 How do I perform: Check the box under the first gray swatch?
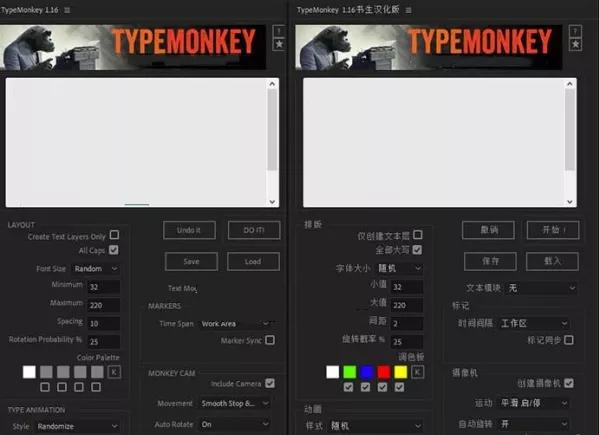[45, 387]
